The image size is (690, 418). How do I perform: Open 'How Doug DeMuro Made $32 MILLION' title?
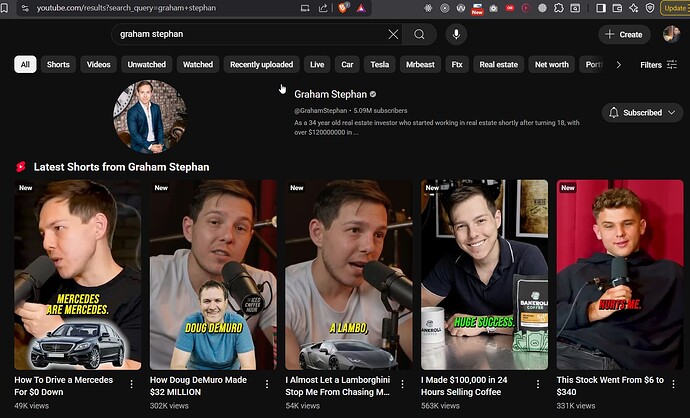point(198,386)
